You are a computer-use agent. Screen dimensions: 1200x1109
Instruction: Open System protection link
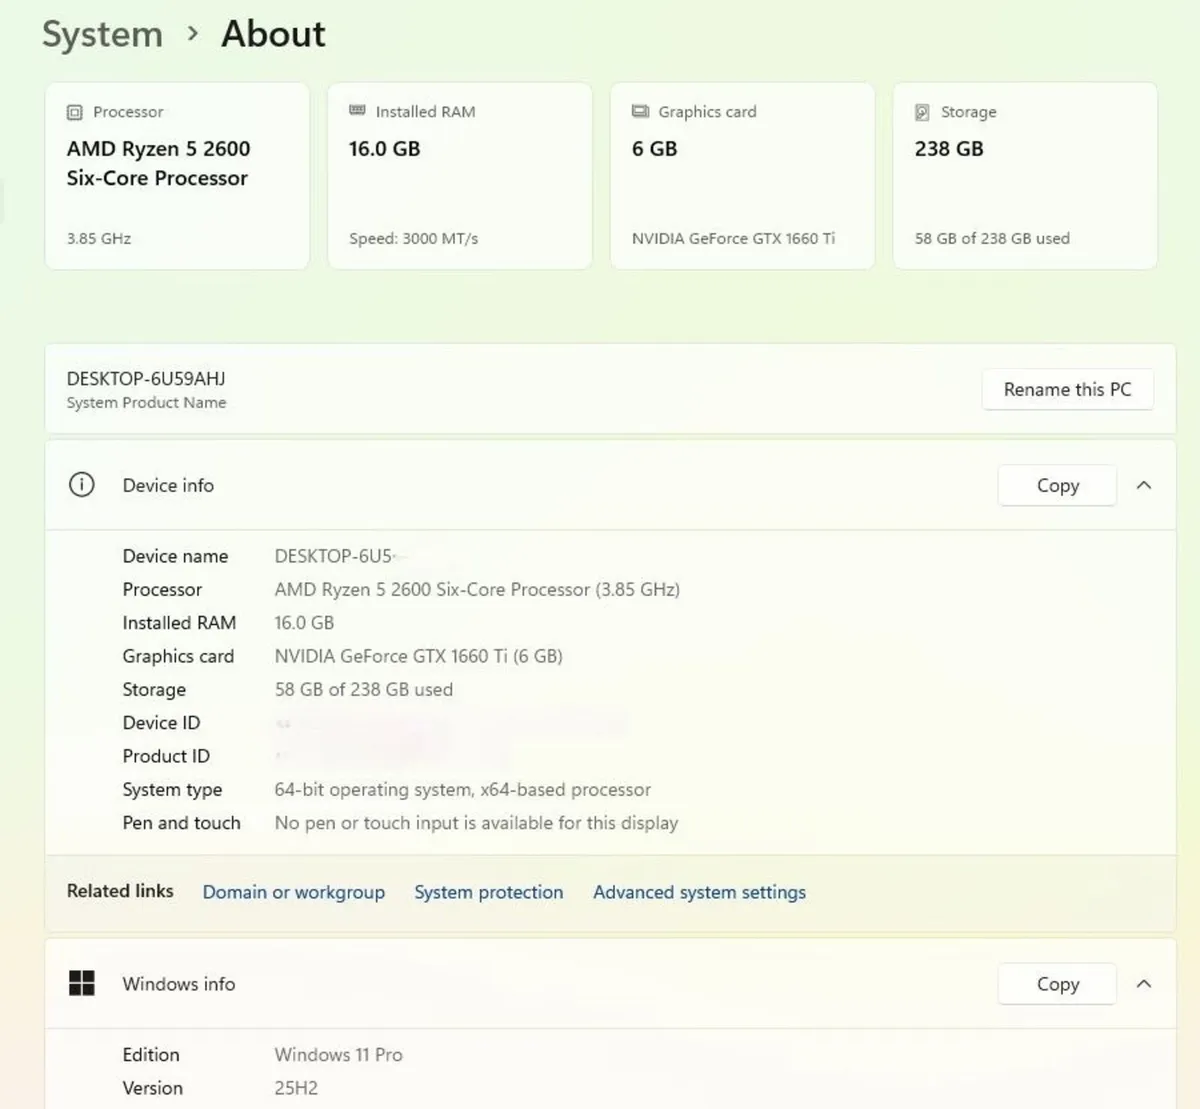pyautogui.click(x=488, y=892)
